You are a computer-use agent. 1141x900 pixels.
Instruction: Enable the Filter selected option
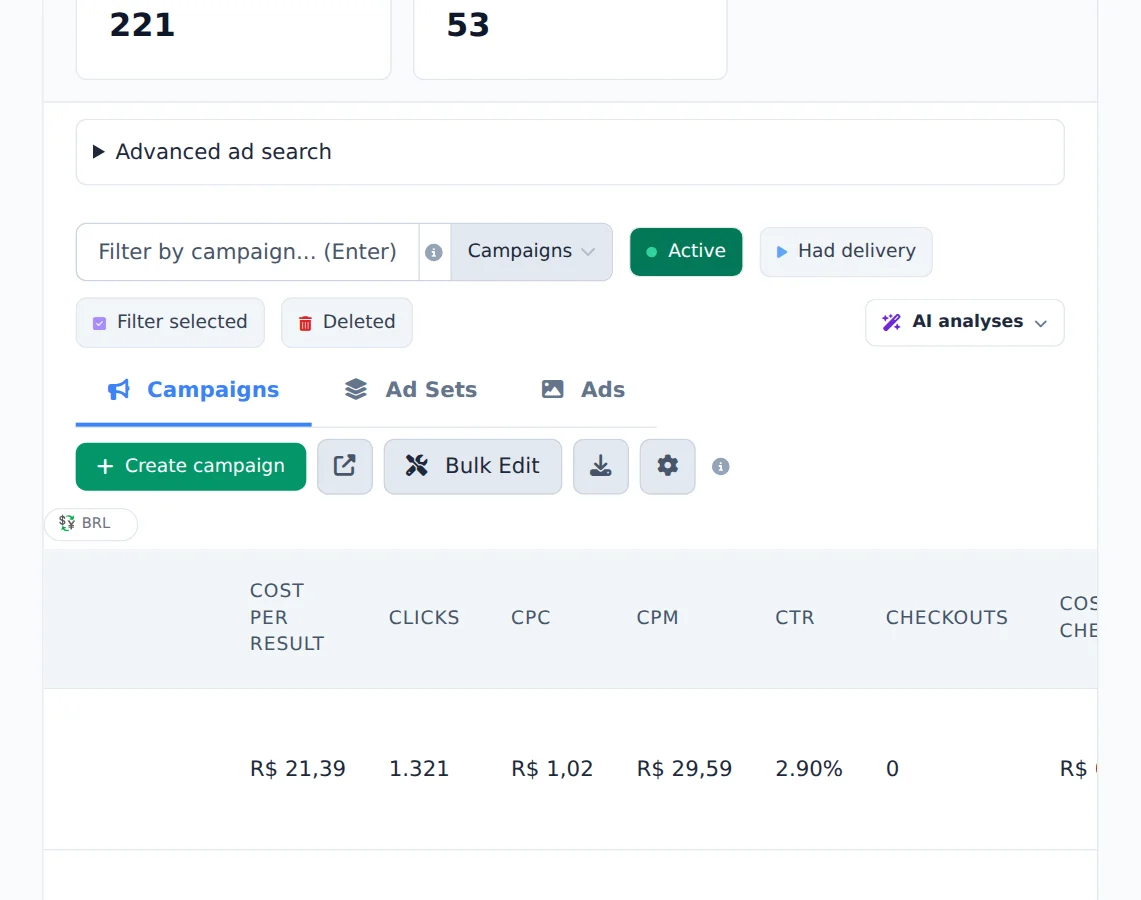click(x=170, y=322)
